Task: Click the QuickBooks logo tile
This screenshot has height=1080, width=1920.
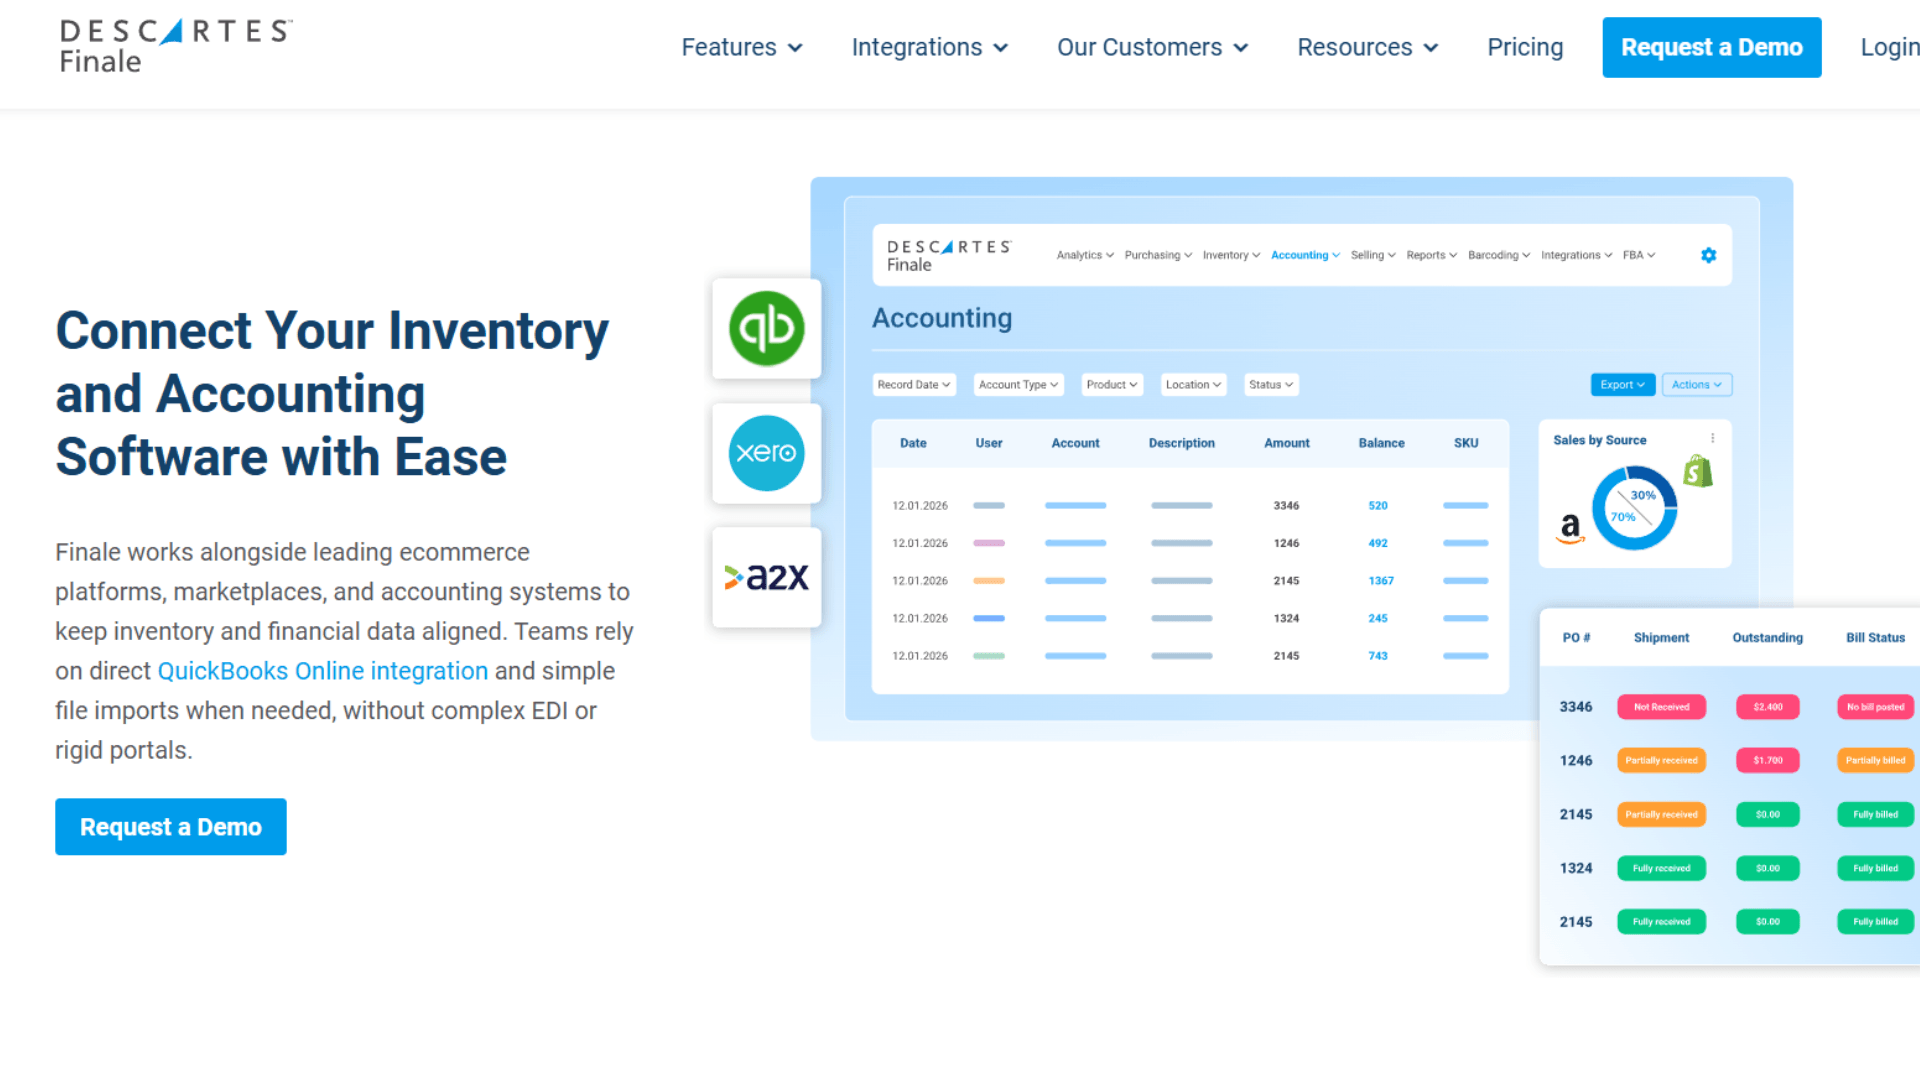Action: tap(767, 328)
